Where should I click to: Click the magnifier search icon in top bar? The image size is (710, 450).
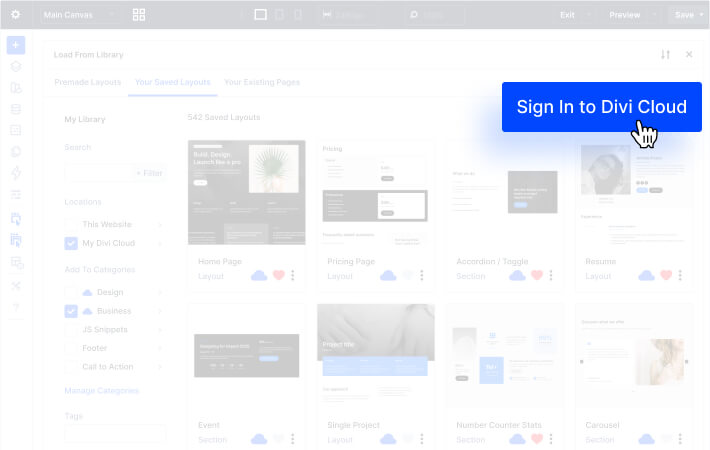(413, 14)
